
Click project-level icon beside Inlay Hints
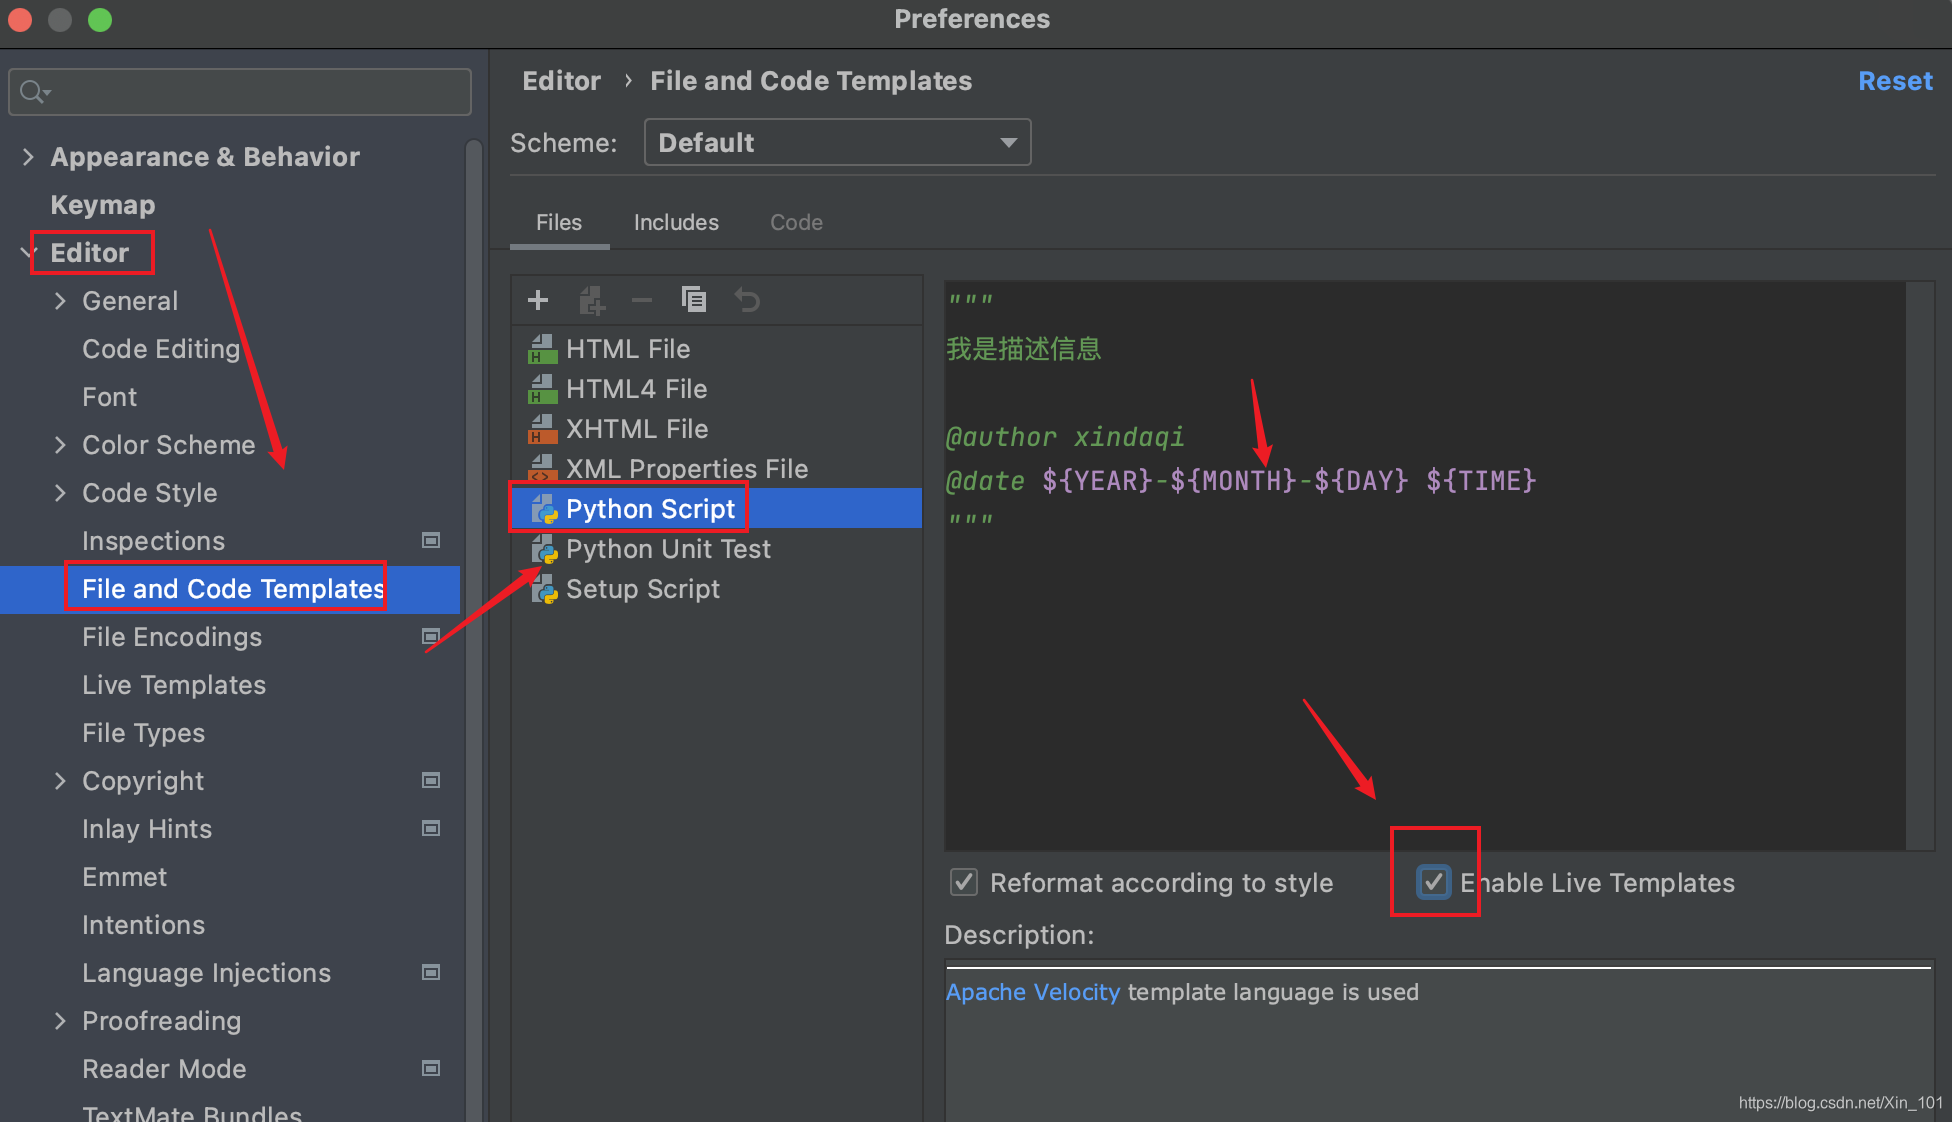pyautogui.click(x=431, y=828)
